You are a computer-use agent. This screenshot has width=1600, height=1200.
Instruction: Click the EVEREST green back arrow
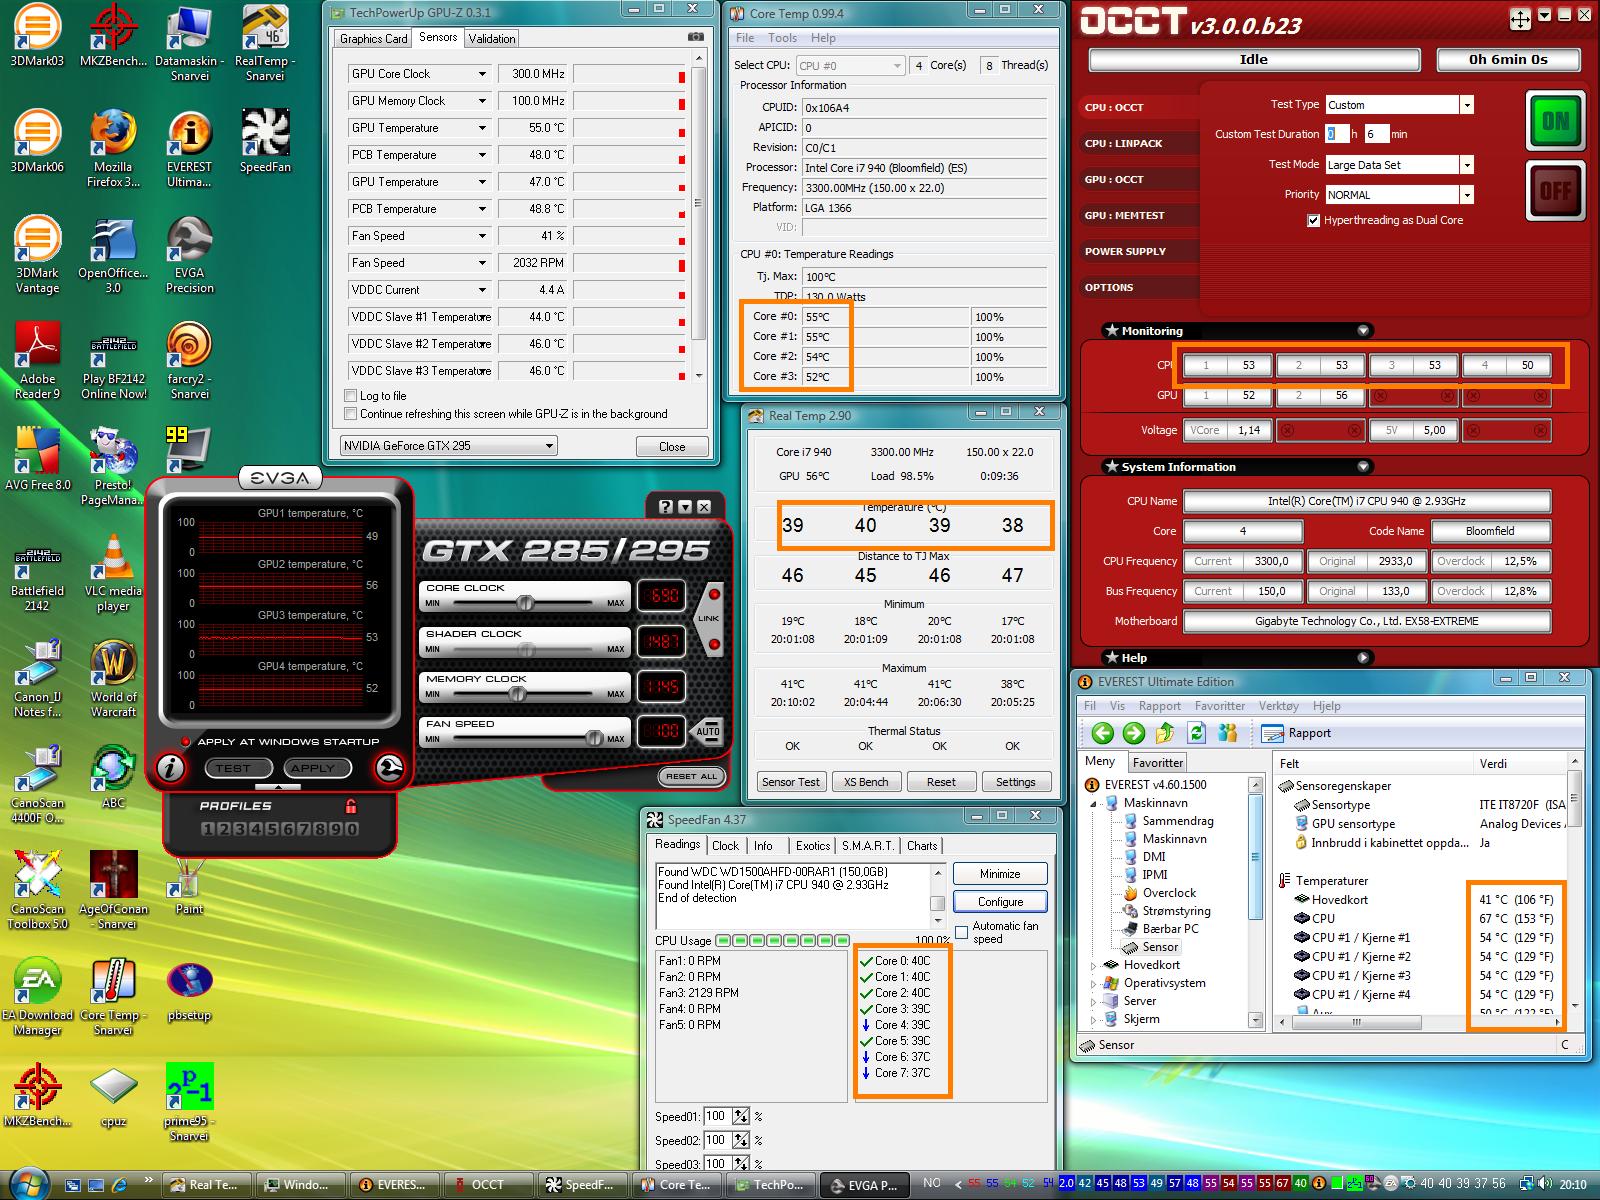[x=1102, y=733]
